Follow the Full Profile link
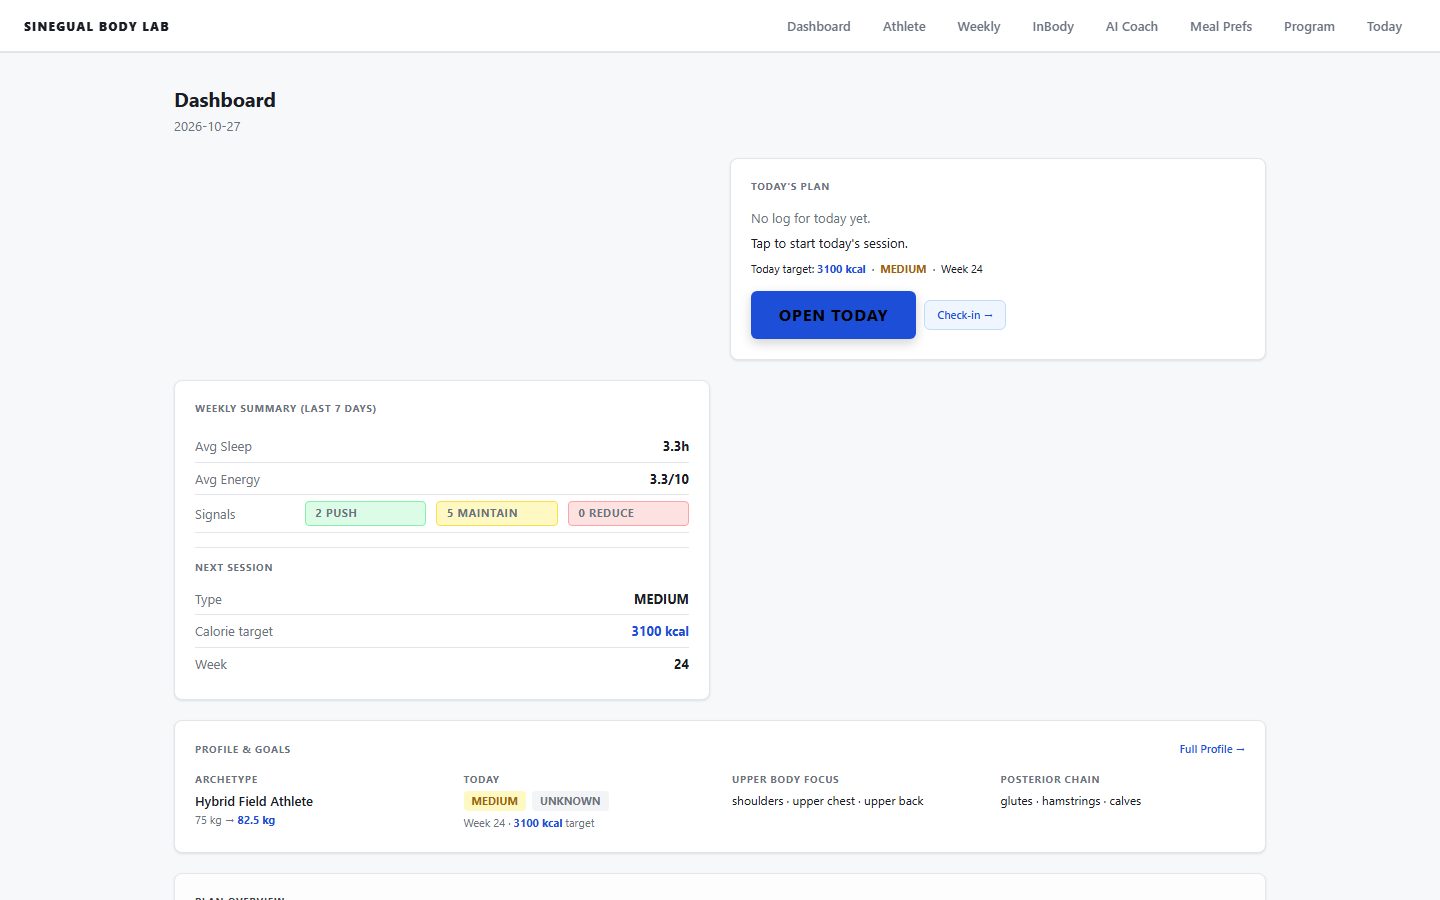Viewport: 1440px width, 900px height. [1212, 749]
